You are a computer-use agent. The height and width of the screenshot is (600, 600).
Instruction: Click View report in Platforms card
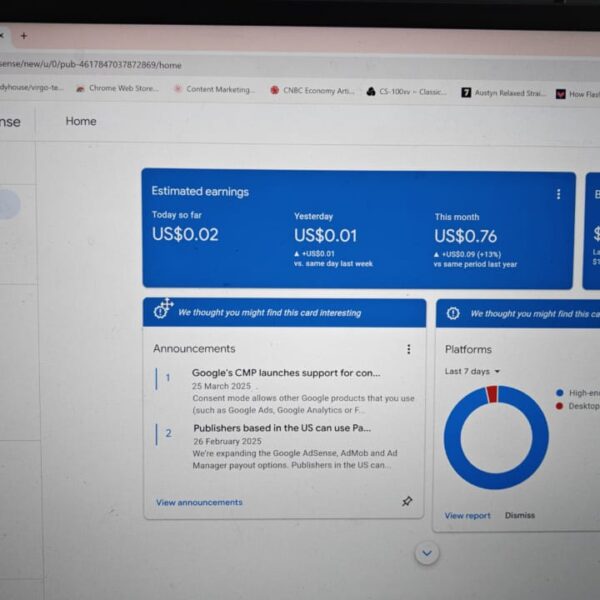[x=467, y=515]
